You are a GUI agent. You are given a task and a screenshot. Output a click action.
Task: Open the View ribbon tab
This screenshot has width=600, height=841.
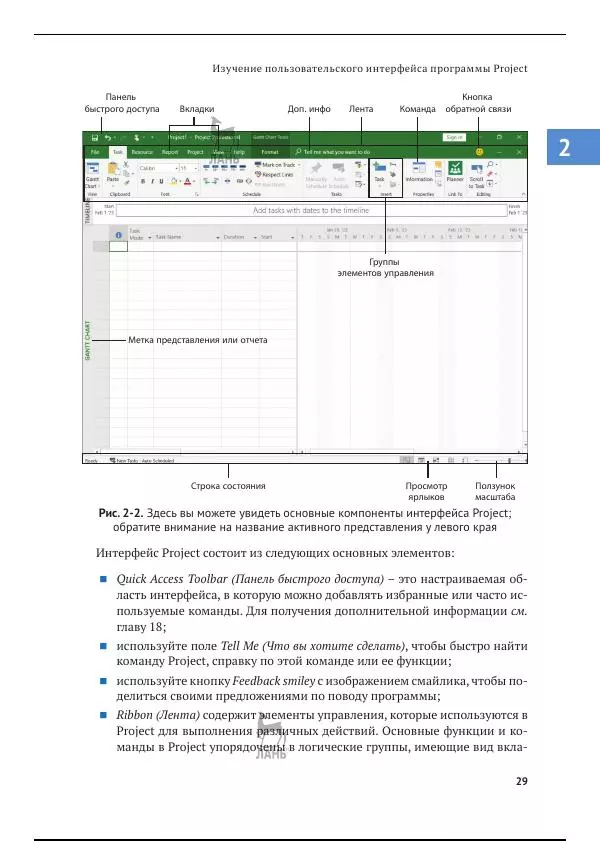(219, 152)
